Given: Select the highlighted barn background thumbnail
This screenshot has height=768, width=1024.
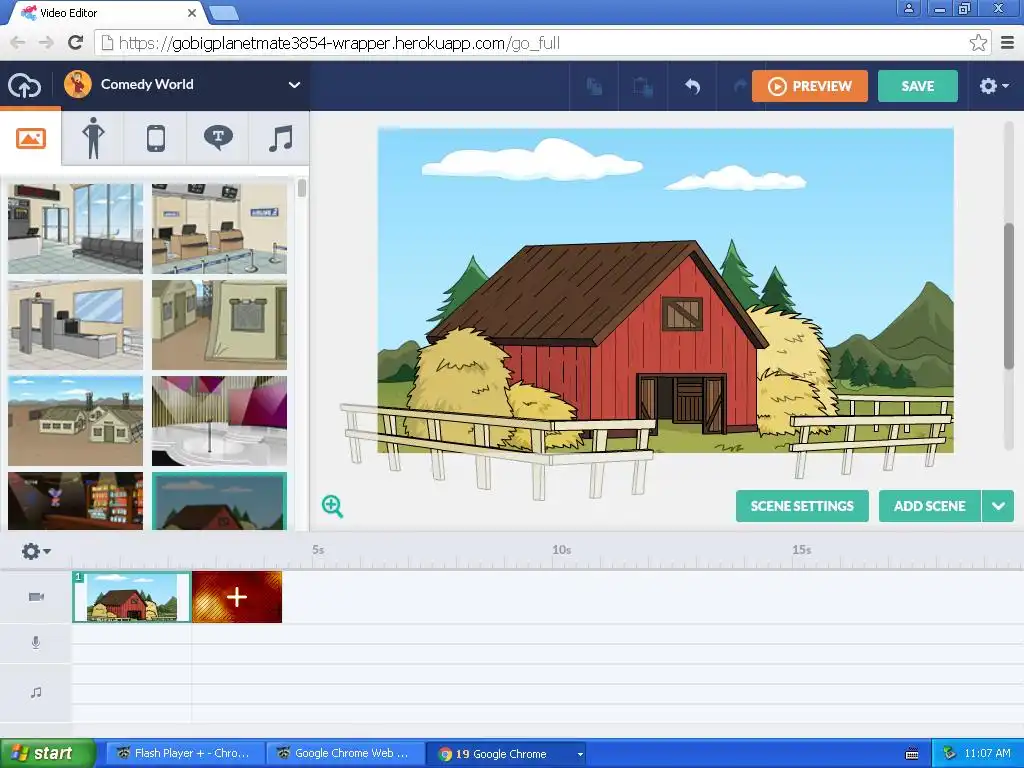Looking at the screenshot, I should tap(219, 501).
